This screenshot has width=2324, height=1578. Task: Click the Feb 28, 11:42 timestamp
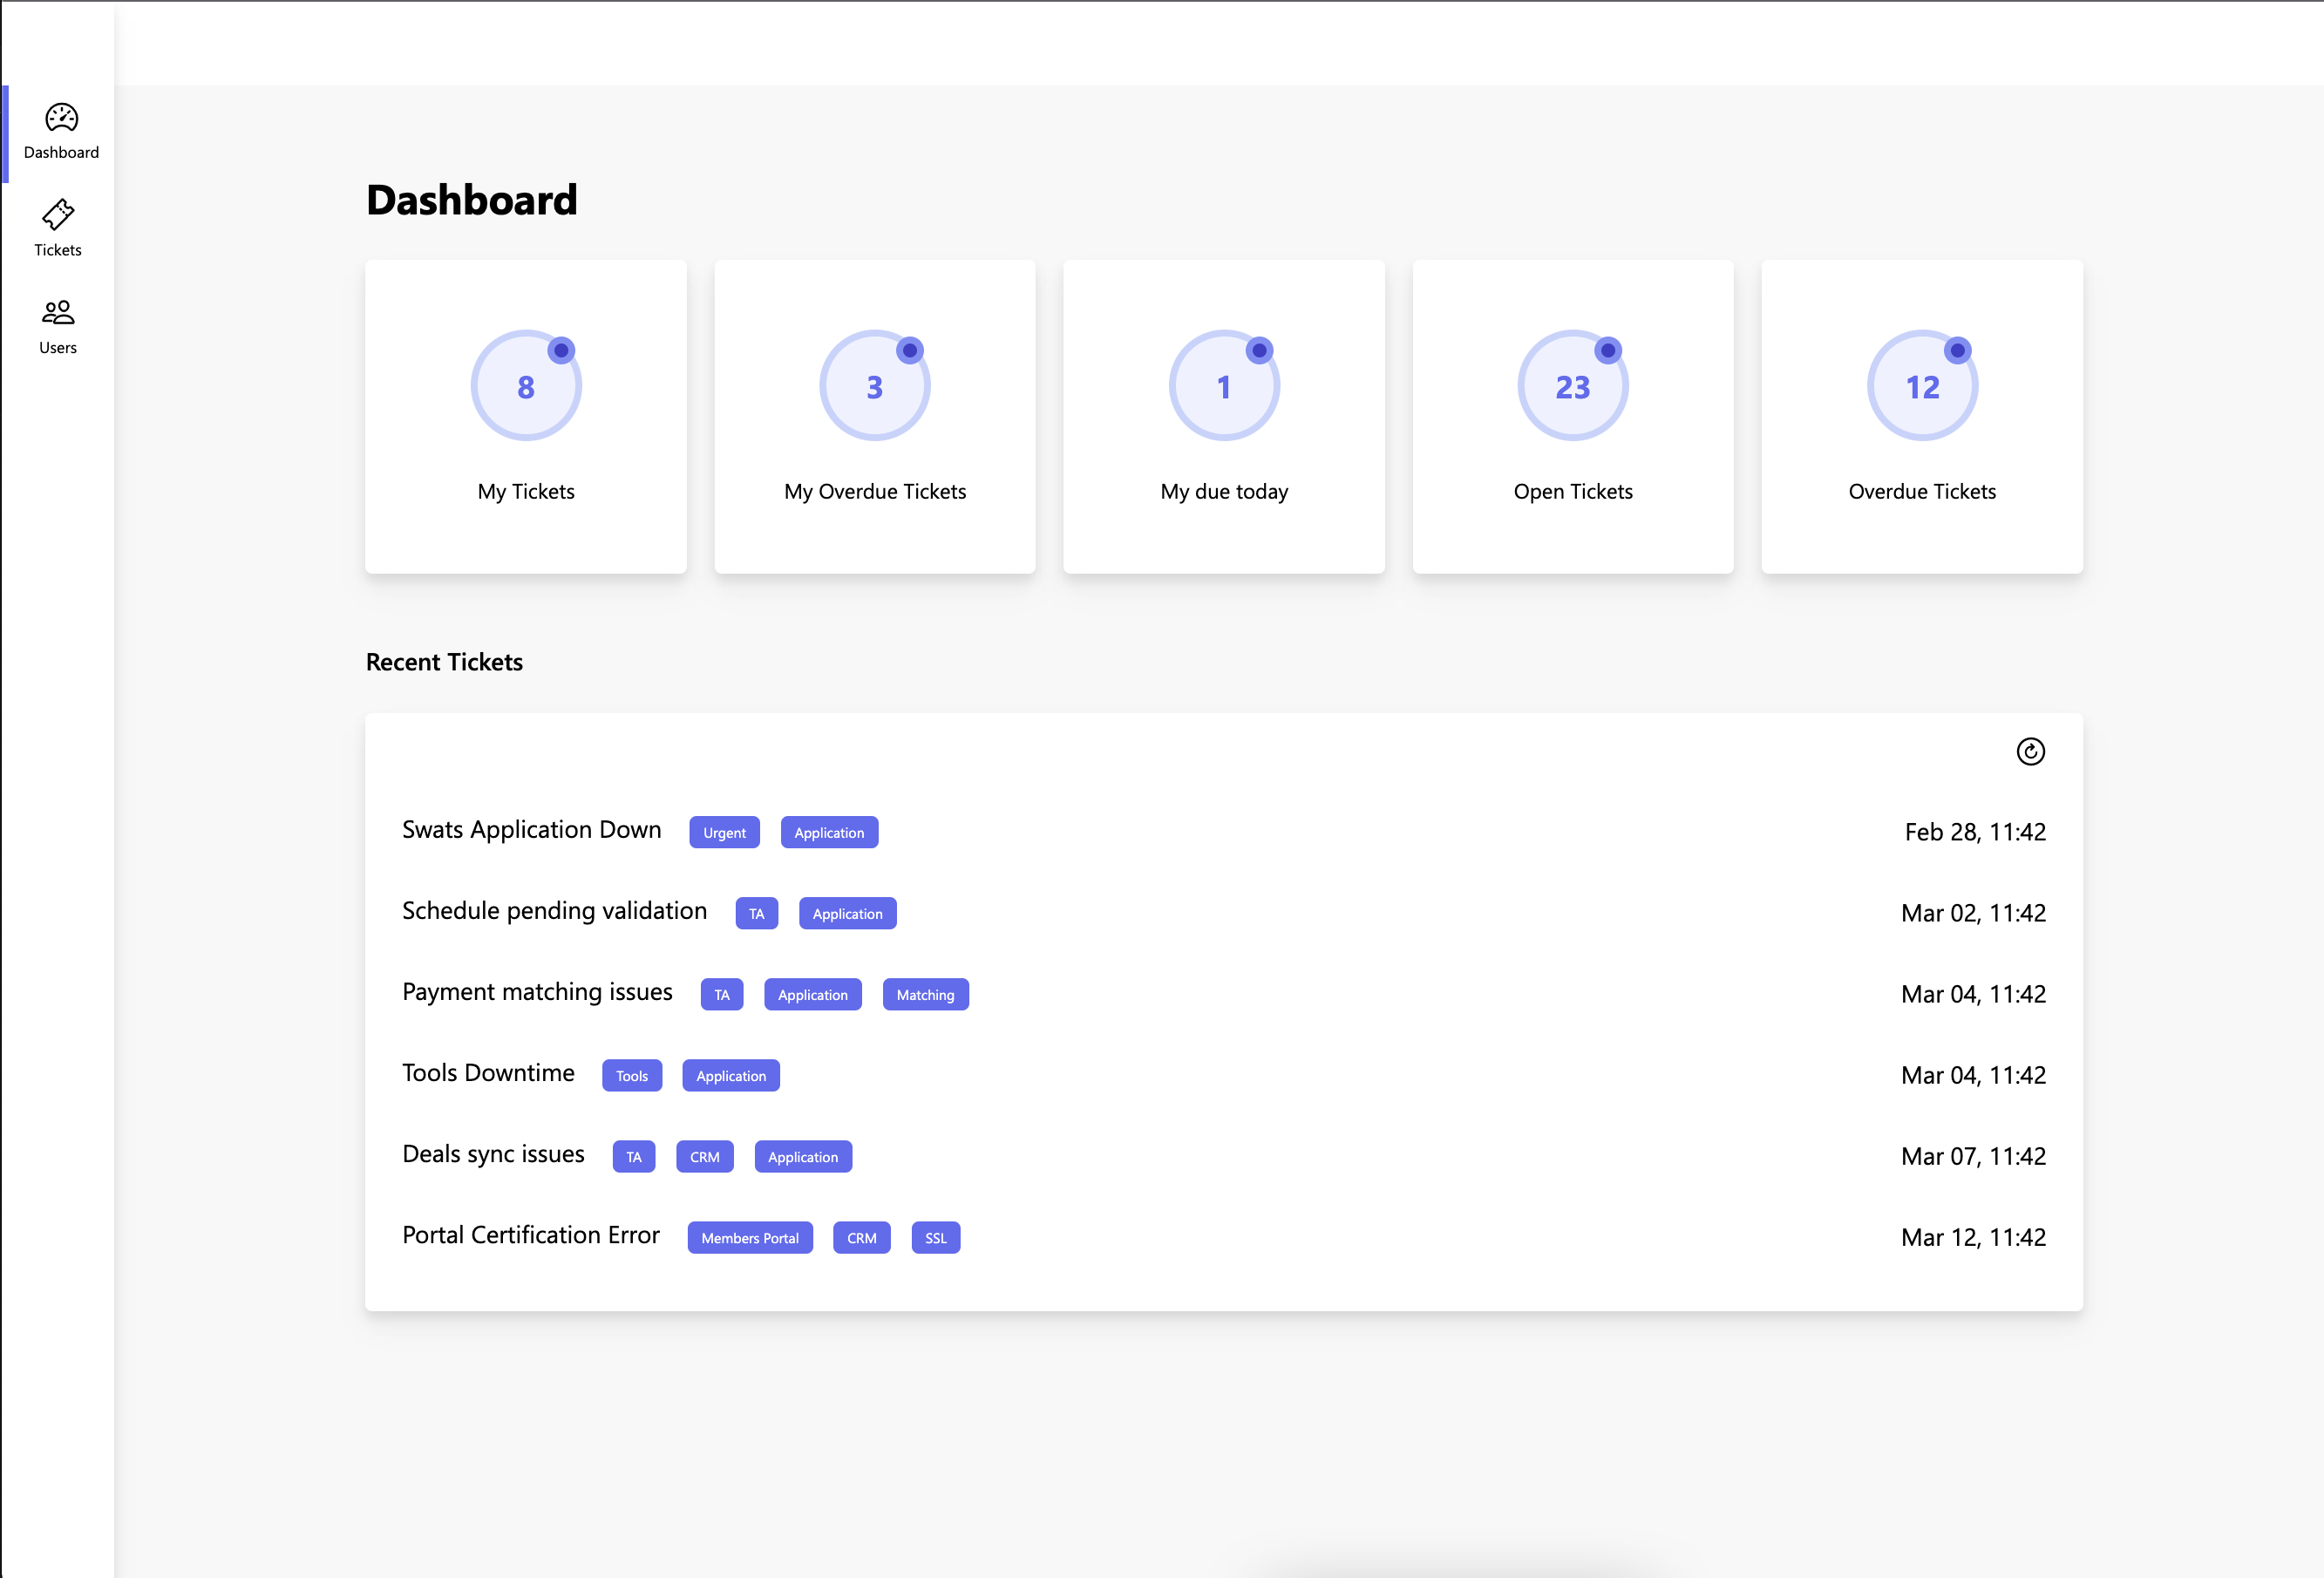coord(1975,832)
